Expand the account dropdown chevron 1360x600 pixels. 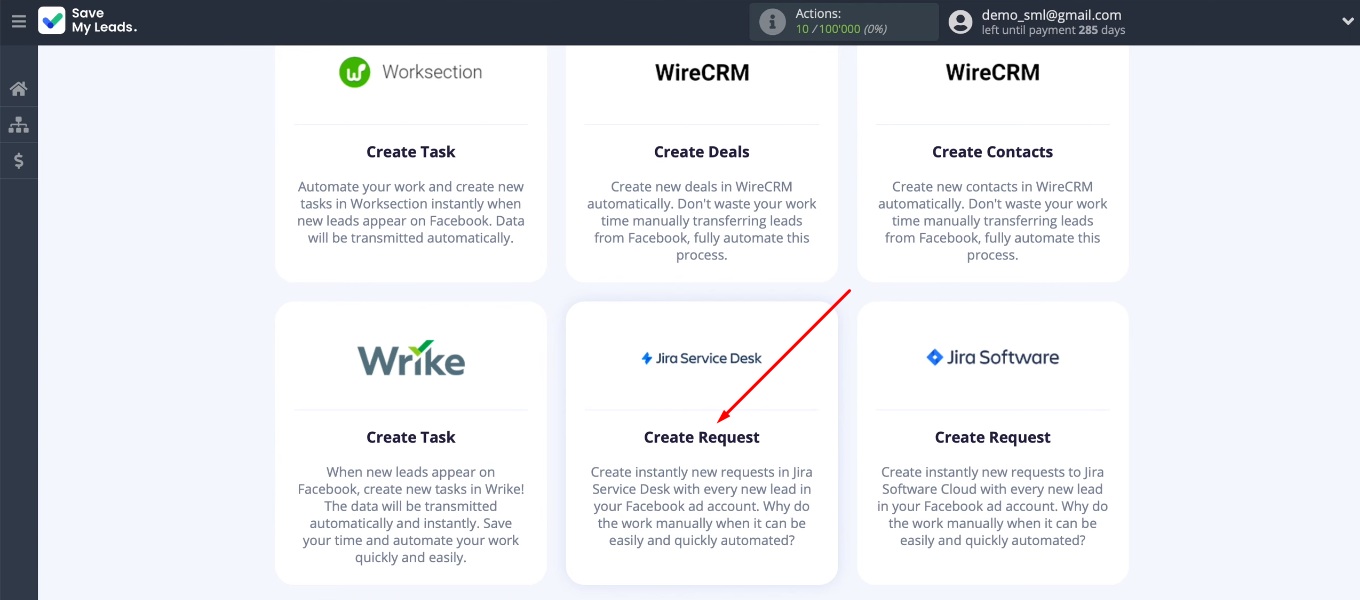tap(1347, 21)
